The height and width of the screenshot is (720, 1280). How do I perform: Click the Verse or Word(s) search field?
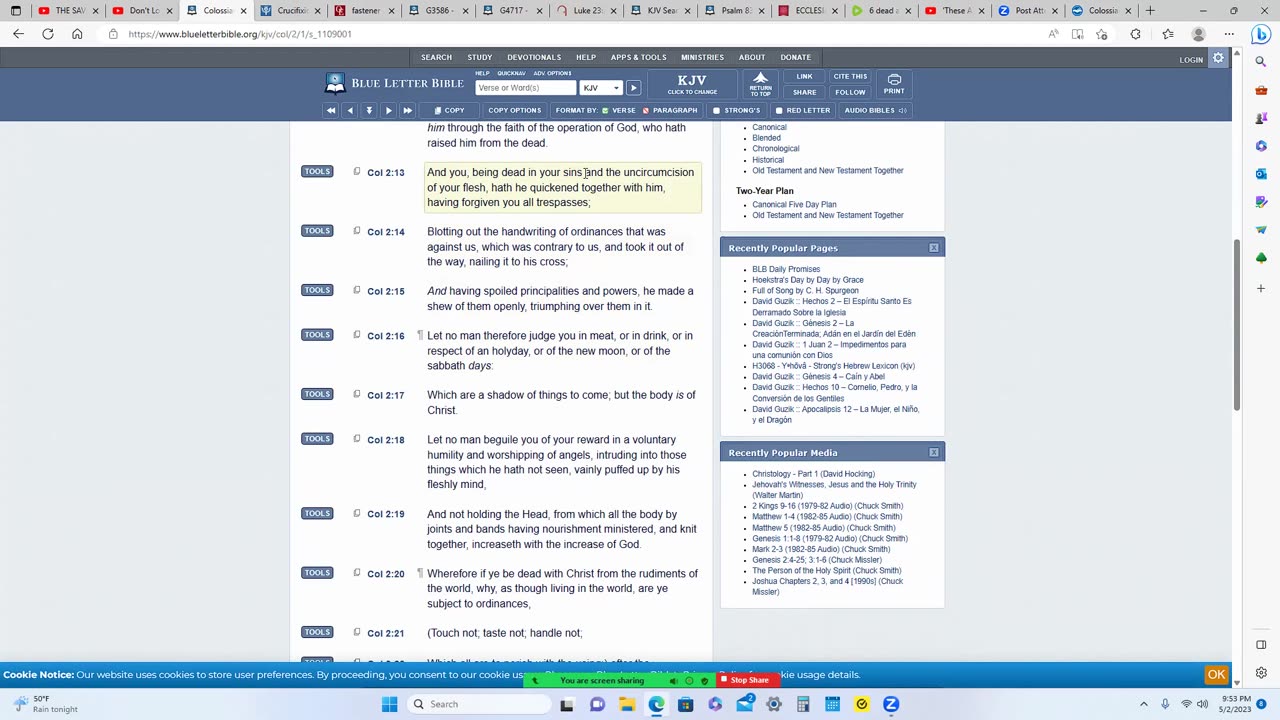[525, 88]
